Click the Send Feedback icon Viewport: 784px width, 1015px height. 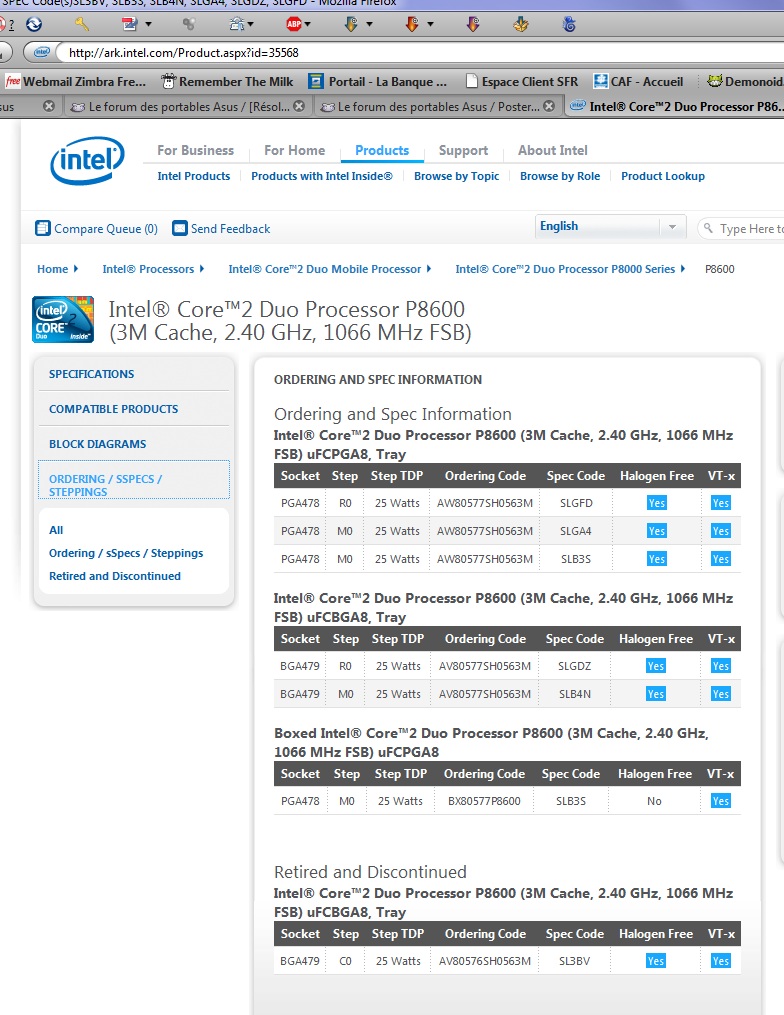[x=180, y=228]
